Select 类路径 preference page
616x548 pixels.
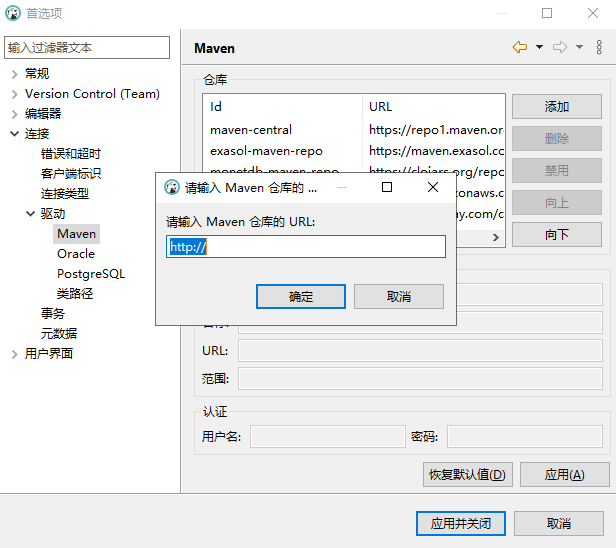pyautogui.click(x=75, y=294)
